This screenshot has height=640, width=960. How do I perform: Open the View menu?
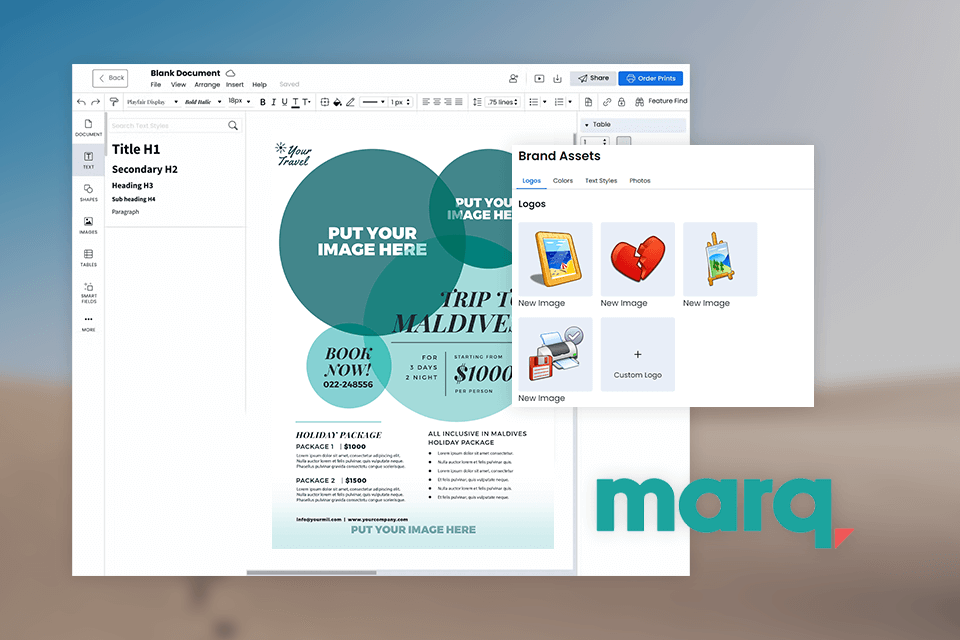tap(178, 85)
